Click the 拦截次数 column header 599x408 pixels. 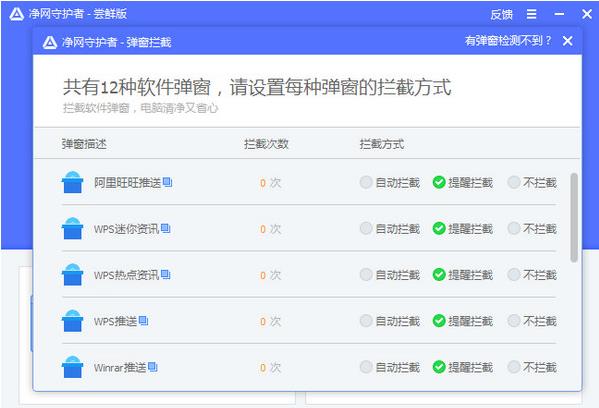tap(266, 144)
